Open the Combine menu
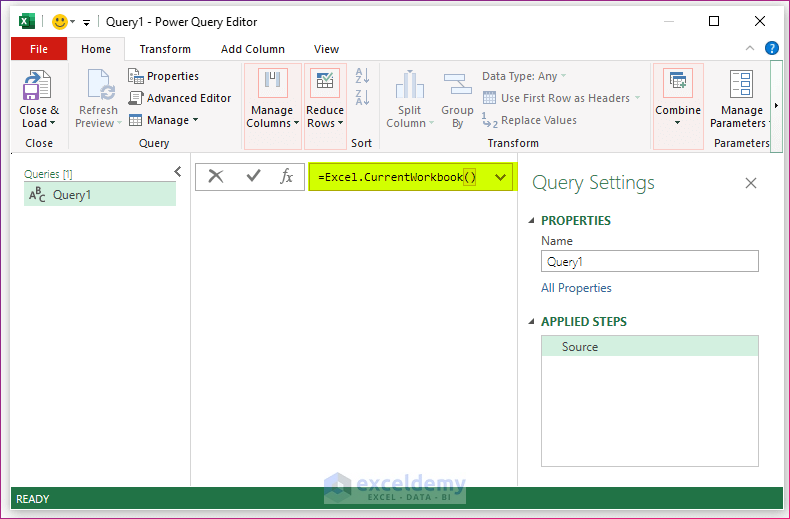The image size is (790, 519). coord(678,106)
